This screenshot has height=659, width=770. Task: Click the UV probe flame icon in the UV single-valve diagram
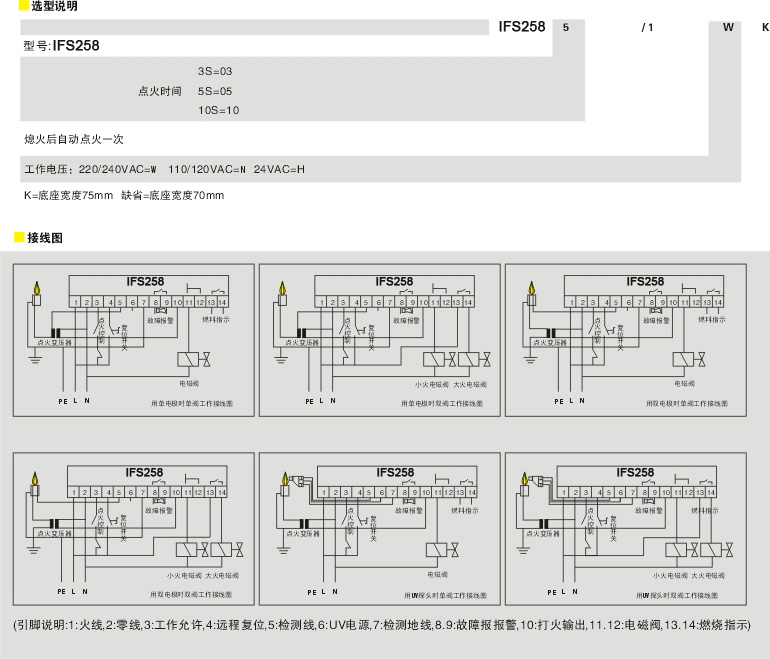click(284, 484)
